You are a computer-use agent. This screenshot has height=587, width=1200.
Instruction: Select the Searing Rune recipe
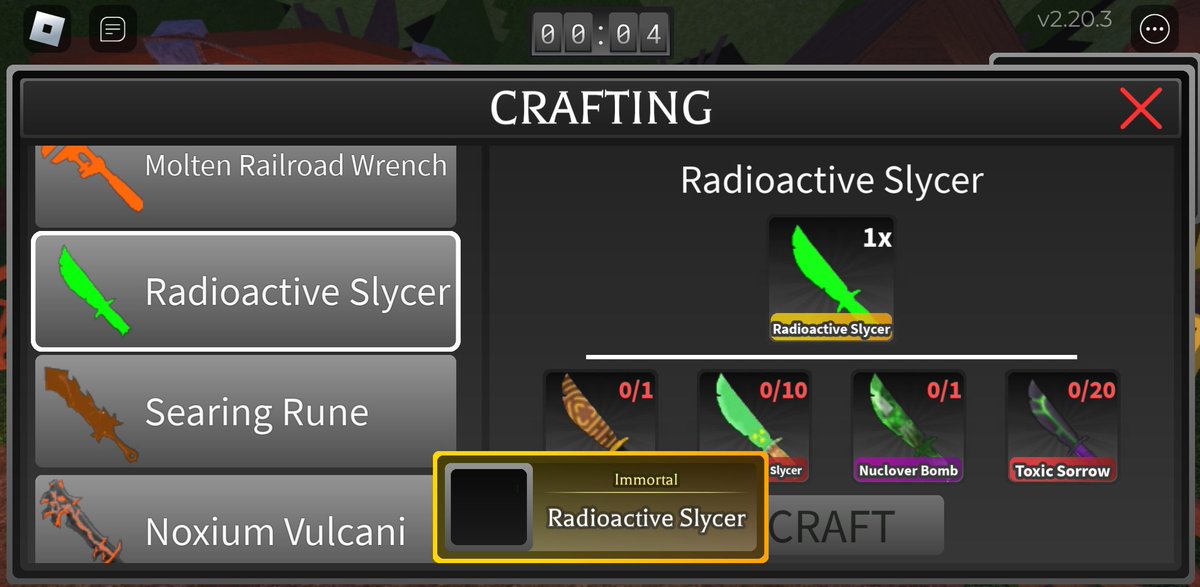coord(246,411)
